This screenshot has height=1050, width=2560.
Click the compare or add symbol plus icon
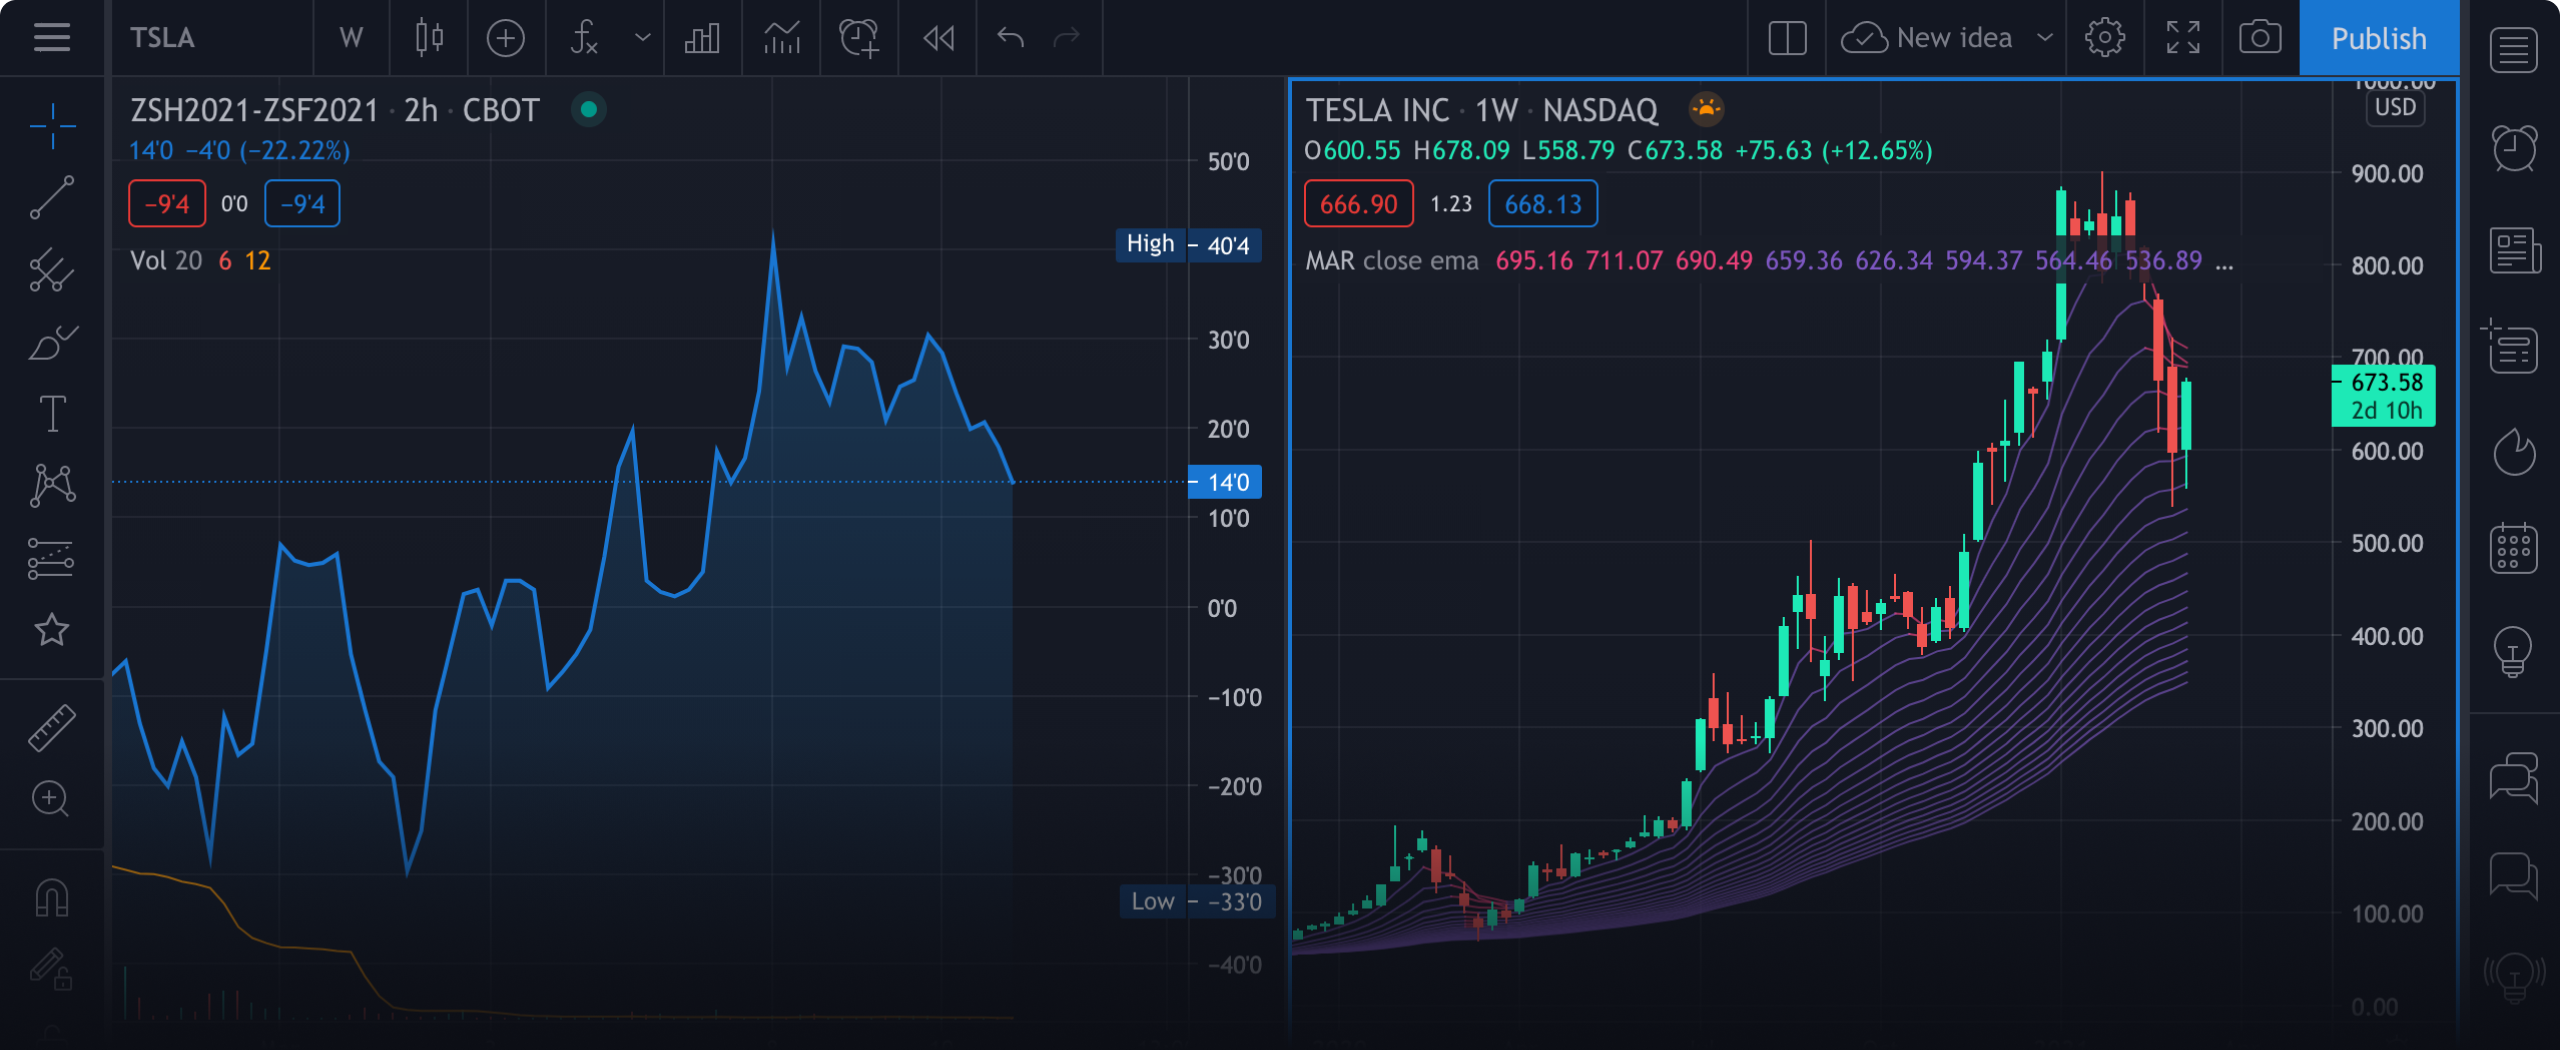(506, 38)
